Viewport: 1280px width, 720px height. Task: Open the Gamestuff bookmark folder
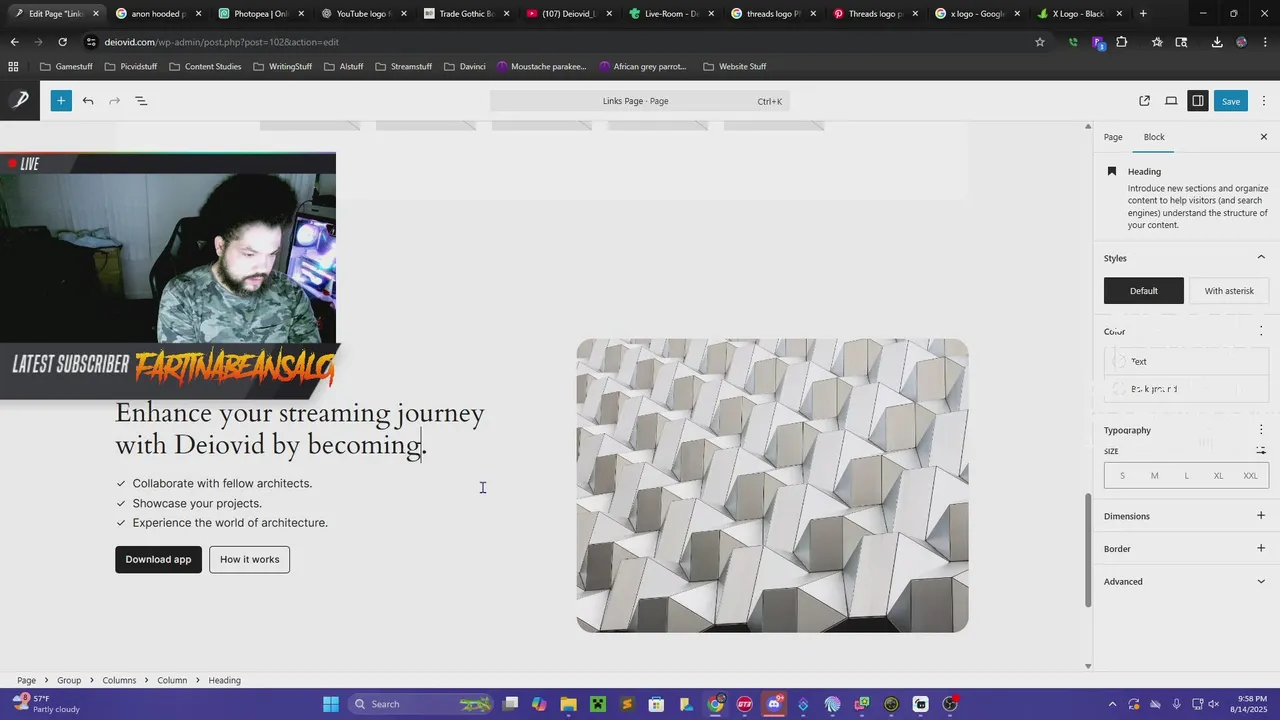tap(67, 66)
